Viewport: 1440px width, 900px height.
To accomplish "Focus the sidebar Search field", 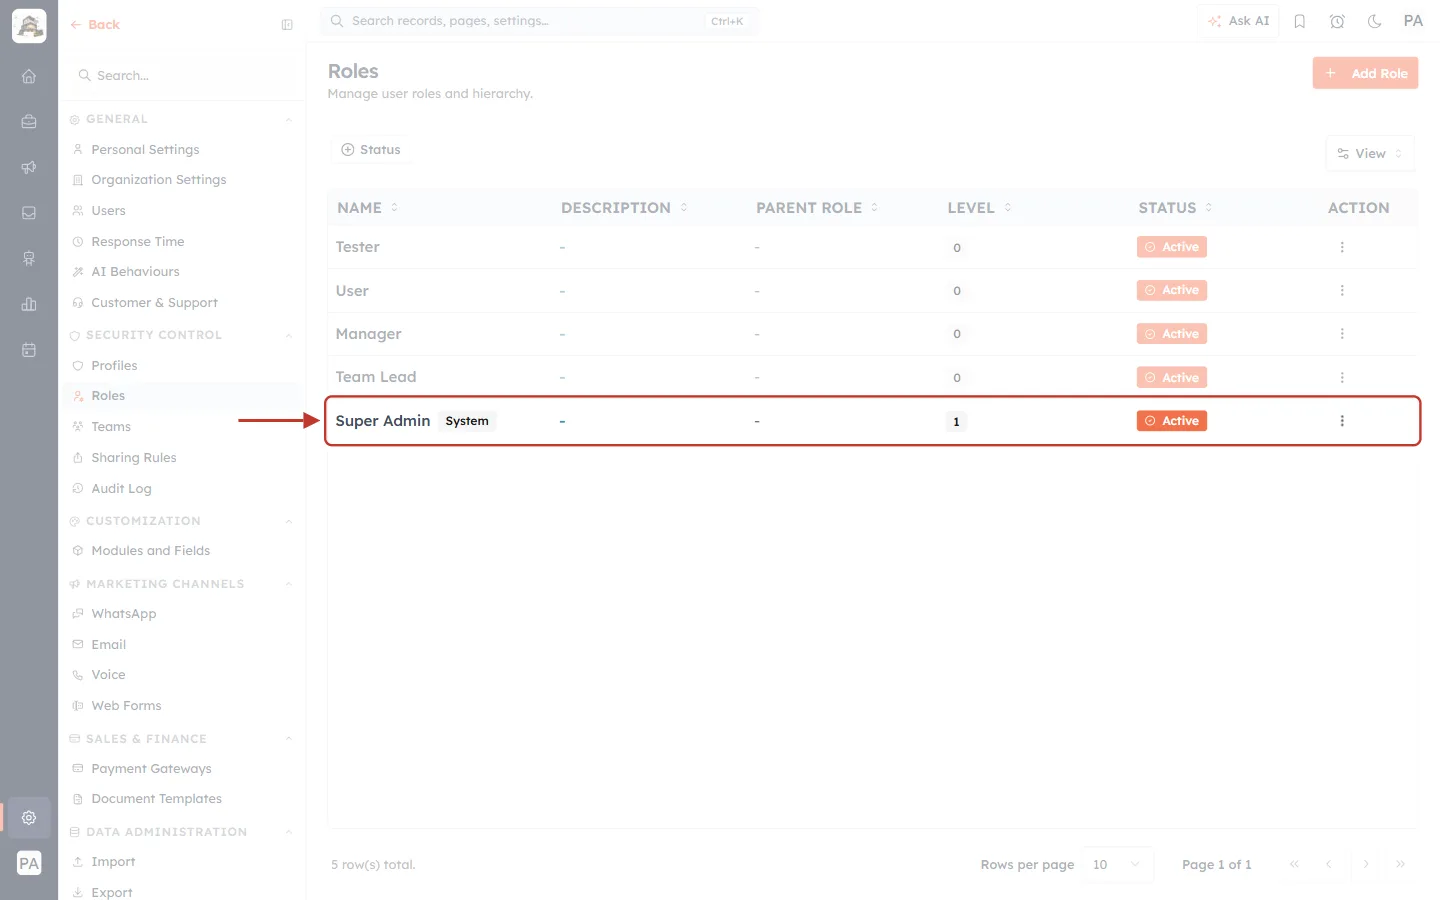I will [x=183, y=76].
